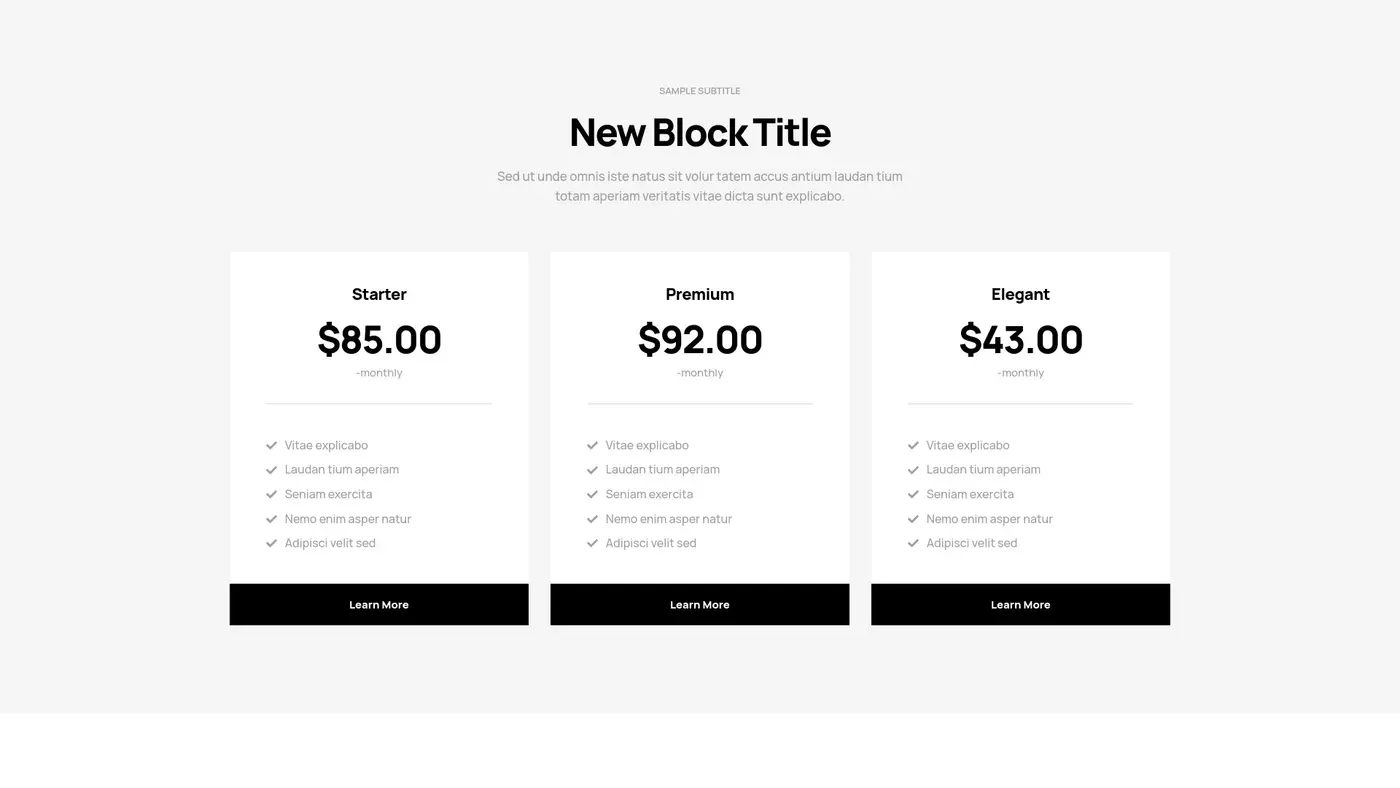Screen dimensions: 1400x788
Task: Click the SAMPLE SUBTITLE label
Action: pyautogui.click(x=699, y=90)
